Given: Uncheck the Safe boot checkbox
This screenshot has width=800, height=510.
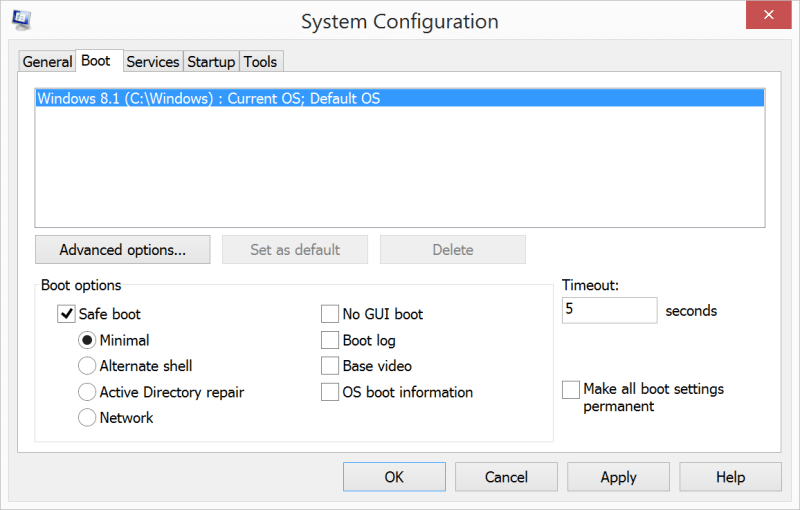Looking at the screenshot, I should pyautogui.click(x=66, y=314).
